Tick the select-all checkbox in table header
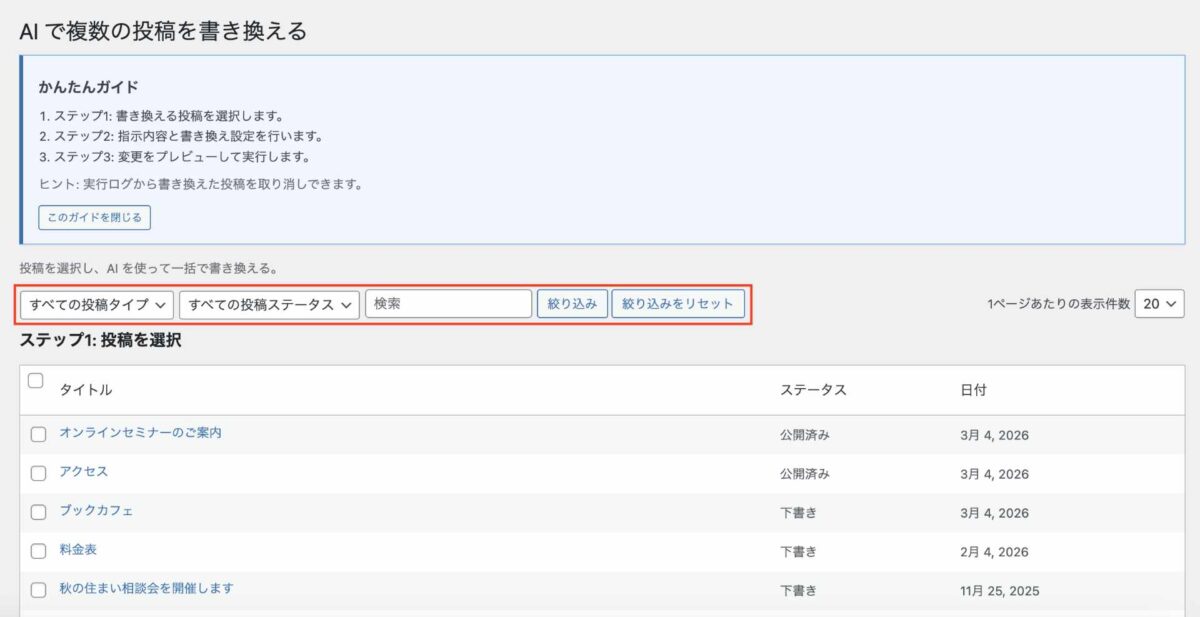Viewport: 1200px width, 617px height. coord(36,380)
